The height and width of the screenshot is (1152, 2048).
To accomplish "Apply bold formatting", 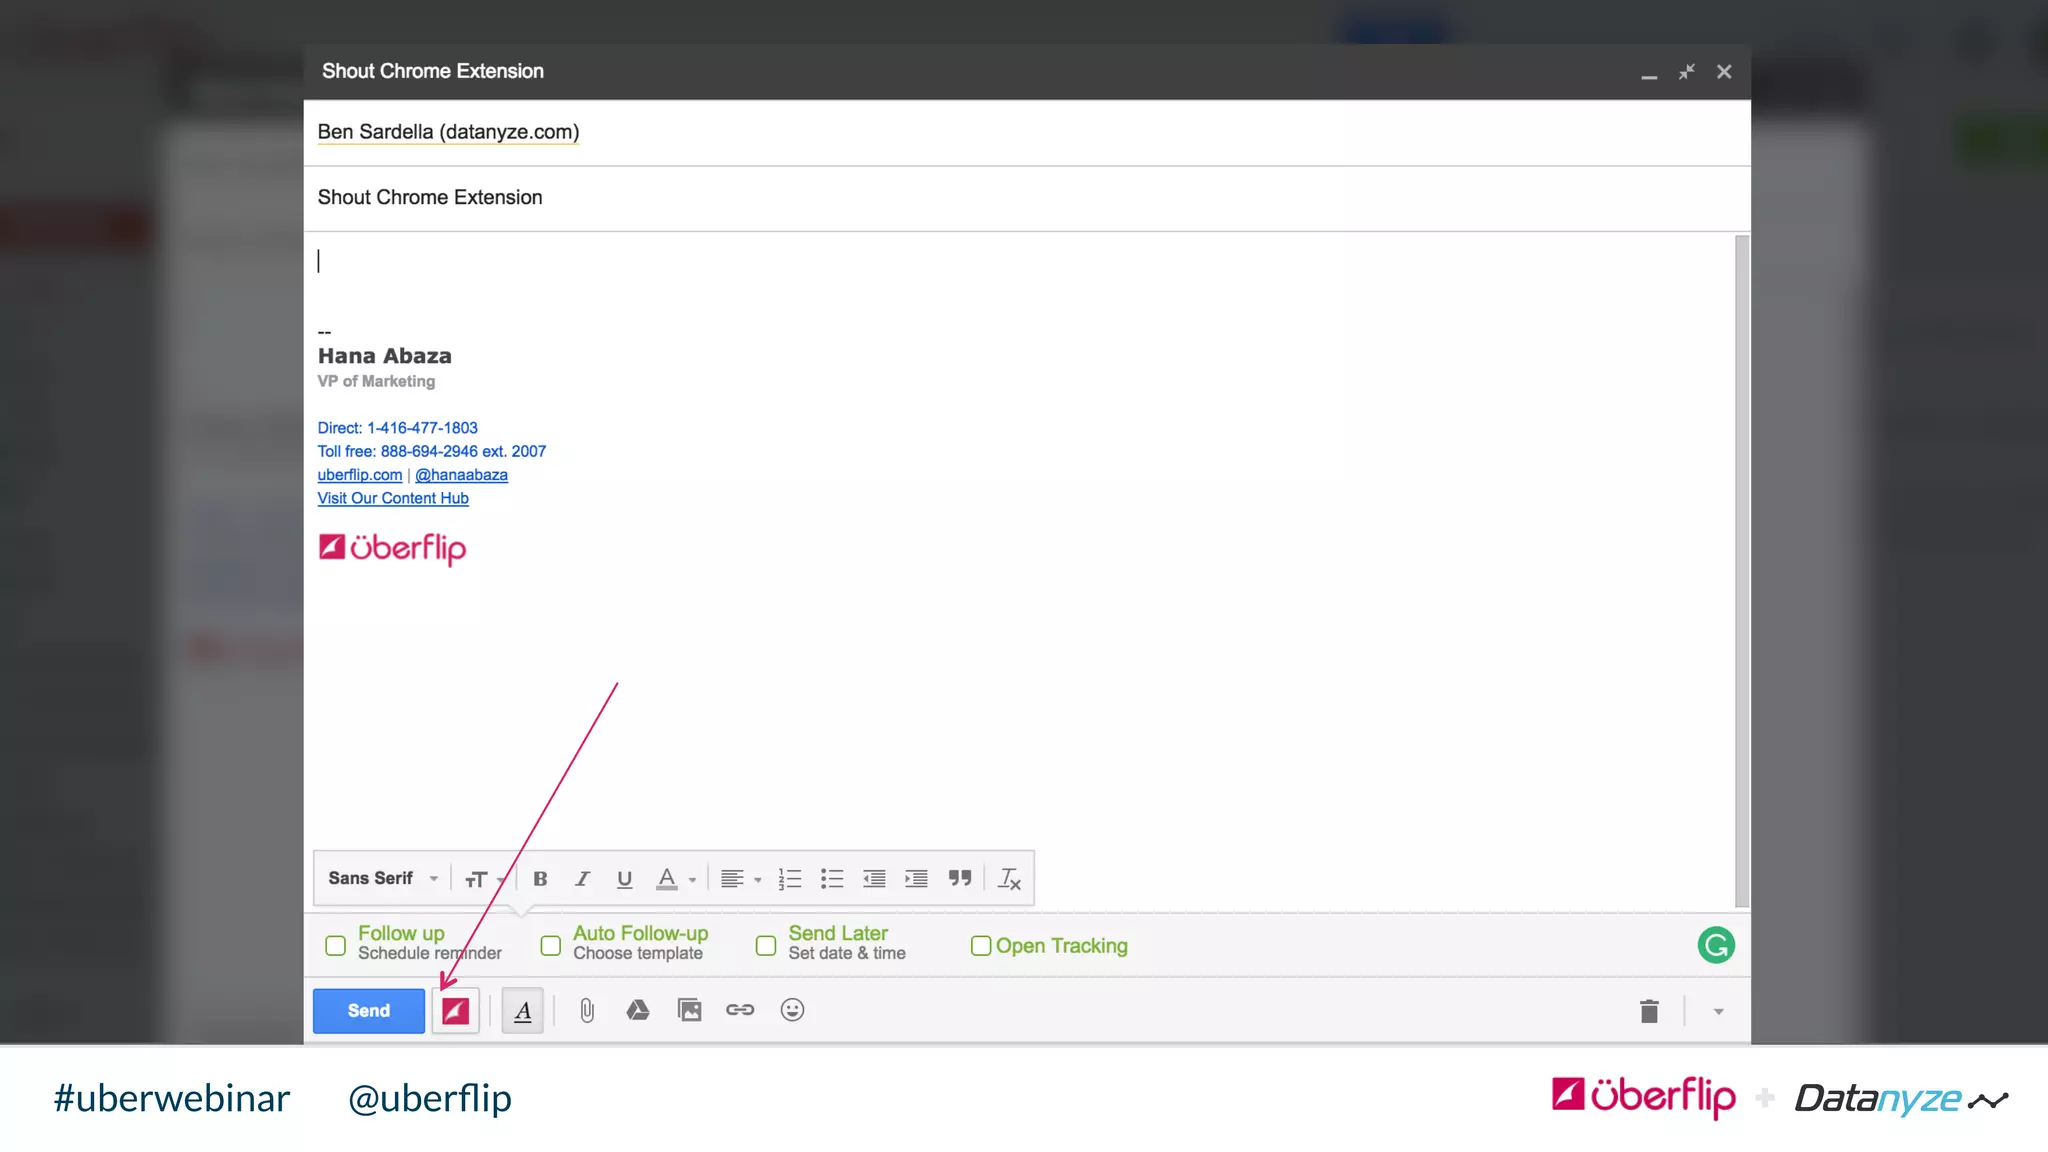I will pos(540,878).
